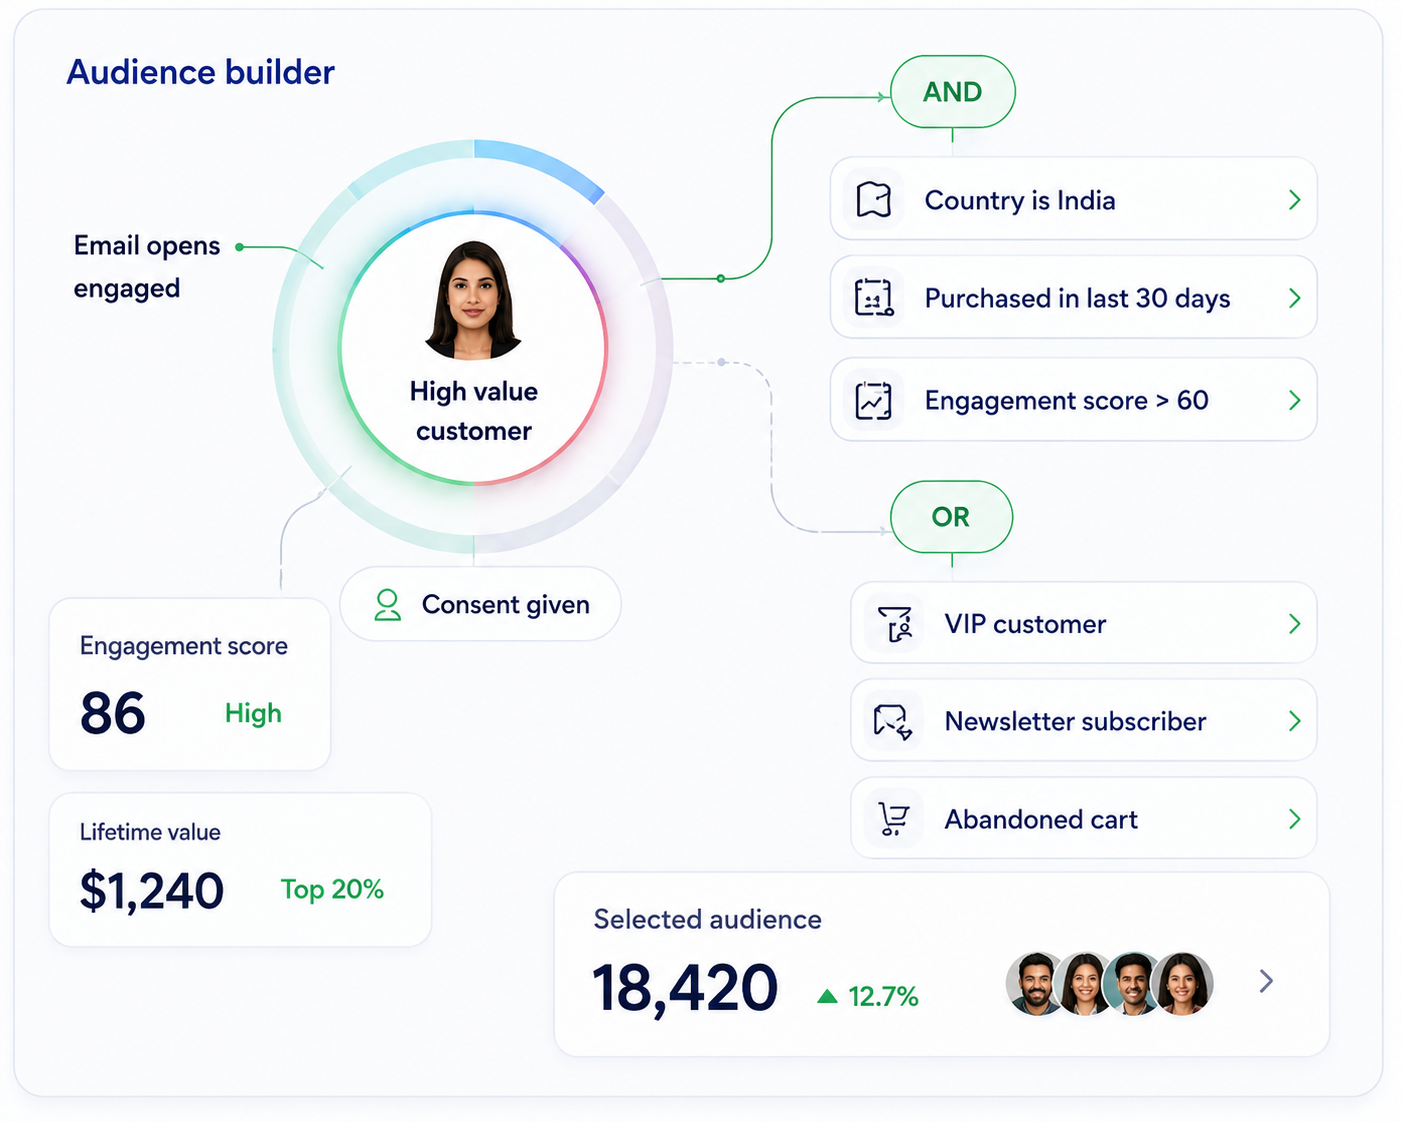Click the Purchased in last 30 days label
Viewport: 1402px width, 1122px height.
pos(1077,298)
